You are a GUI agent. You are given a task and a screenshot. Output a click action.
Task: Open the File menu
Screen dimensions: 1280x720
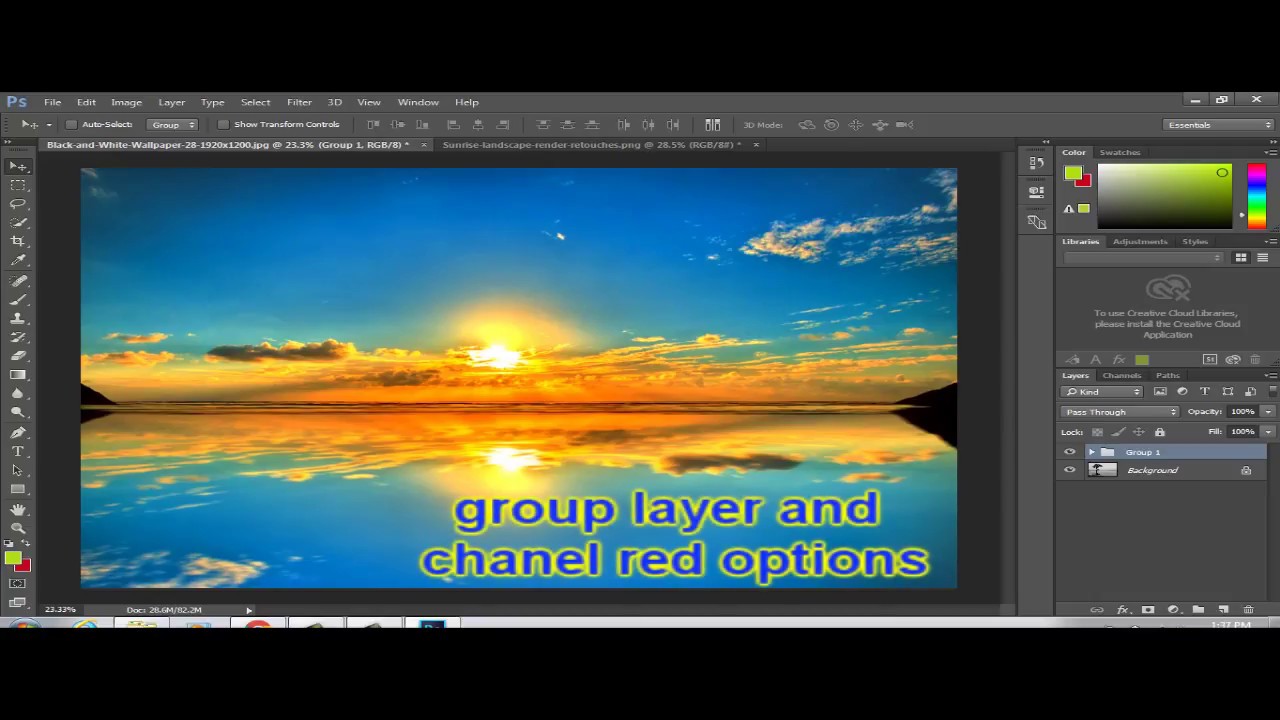click(x=52, y=102)
